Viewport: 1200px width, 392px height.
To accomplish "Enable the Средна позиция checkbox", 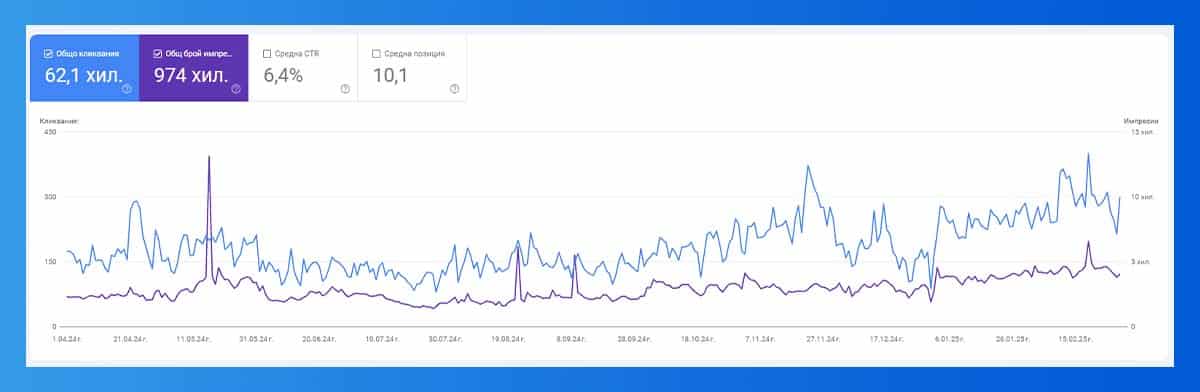I will [x=375, y=53].
